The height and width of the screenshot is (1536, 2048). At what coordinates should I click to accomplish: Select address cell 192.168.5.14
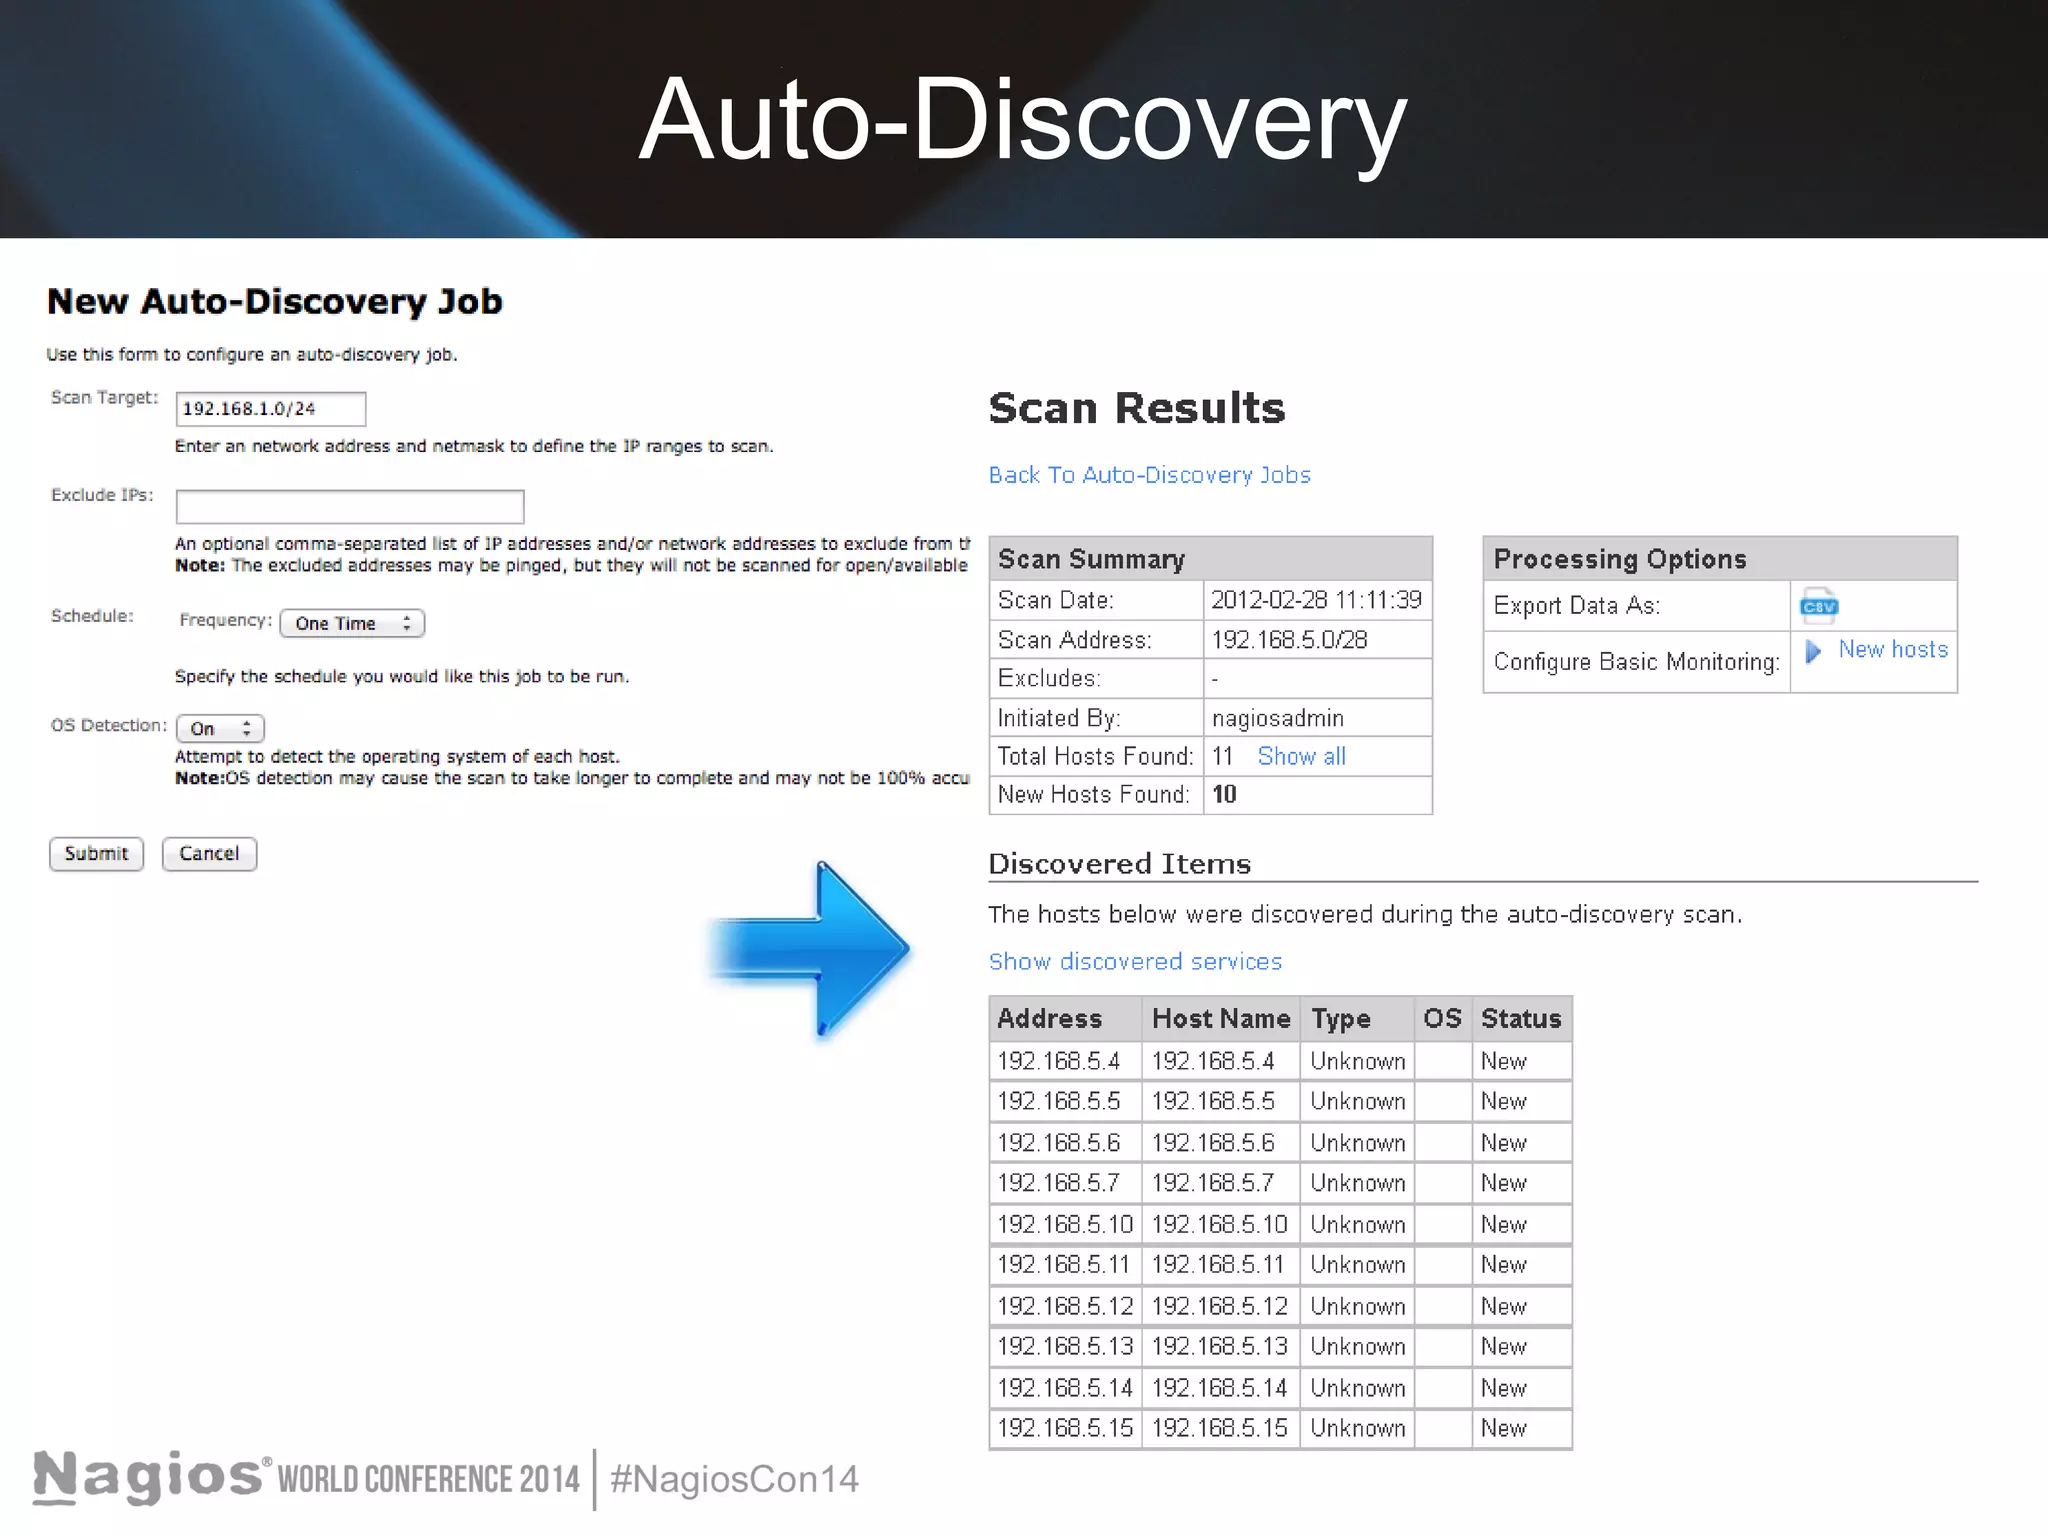coord(1065,1388)
